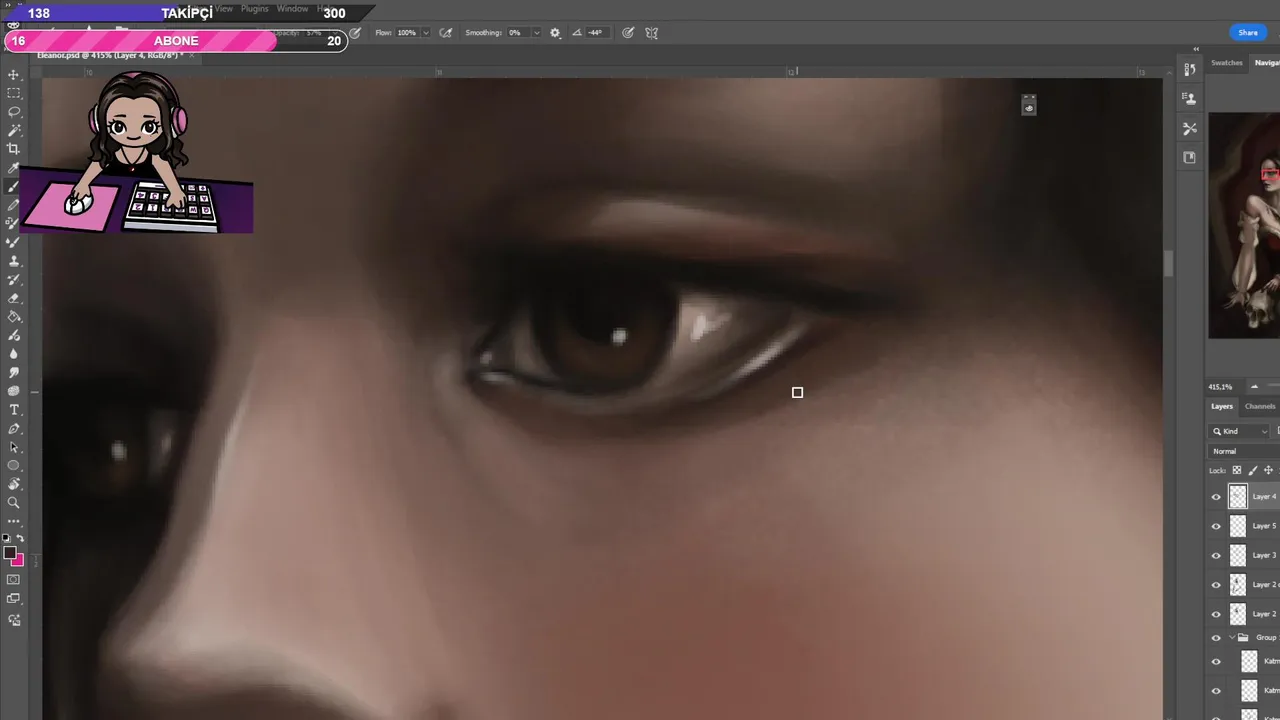This screenshot has height=720, width=1280.
Task: Swap foreground and background colors
Action: (20, 538)
